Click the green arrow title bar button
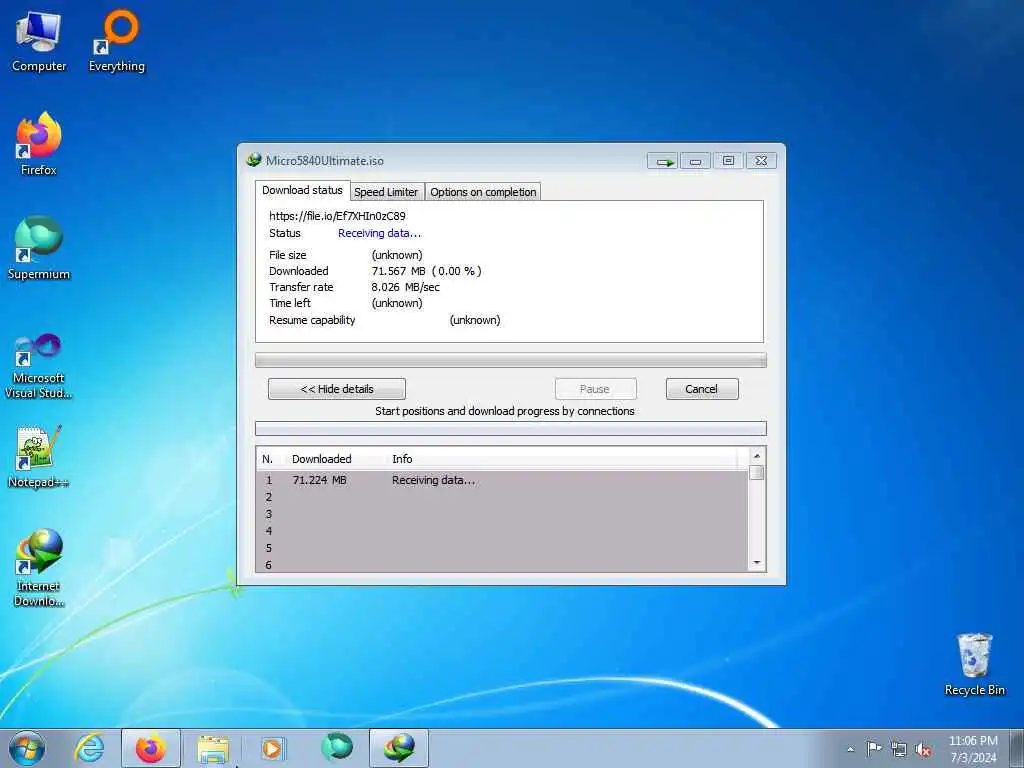1024x768 pixels. (x=663, y=161)
